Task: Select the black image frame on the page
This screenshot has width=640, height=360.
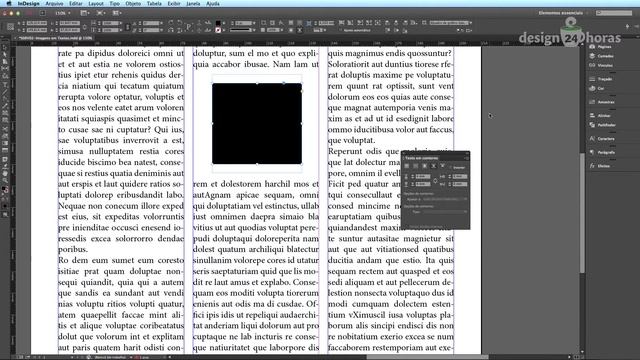Action: click(257, 124)
